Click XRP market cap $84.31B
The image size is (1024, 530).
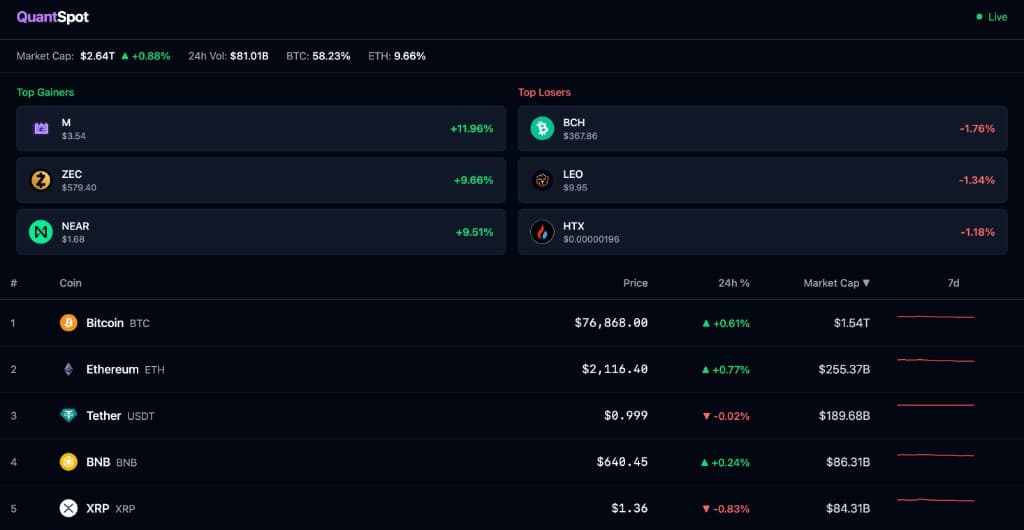tap(848, 508)
